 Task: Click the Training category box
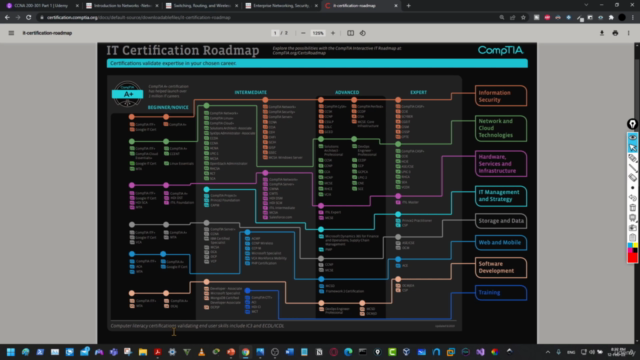pyautogui.click(x=501, y=293)
